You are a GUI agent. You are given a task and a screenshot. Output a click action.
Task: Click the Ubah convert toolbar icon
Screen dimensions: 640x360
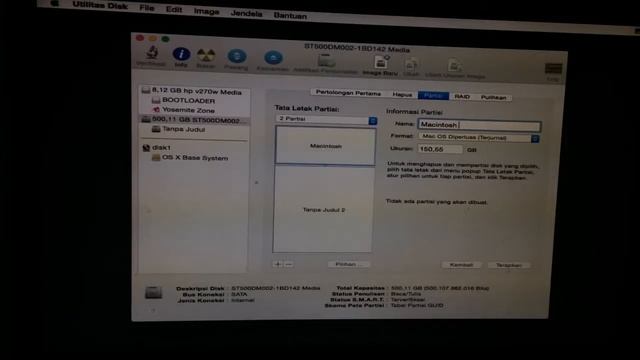[411, 64]
